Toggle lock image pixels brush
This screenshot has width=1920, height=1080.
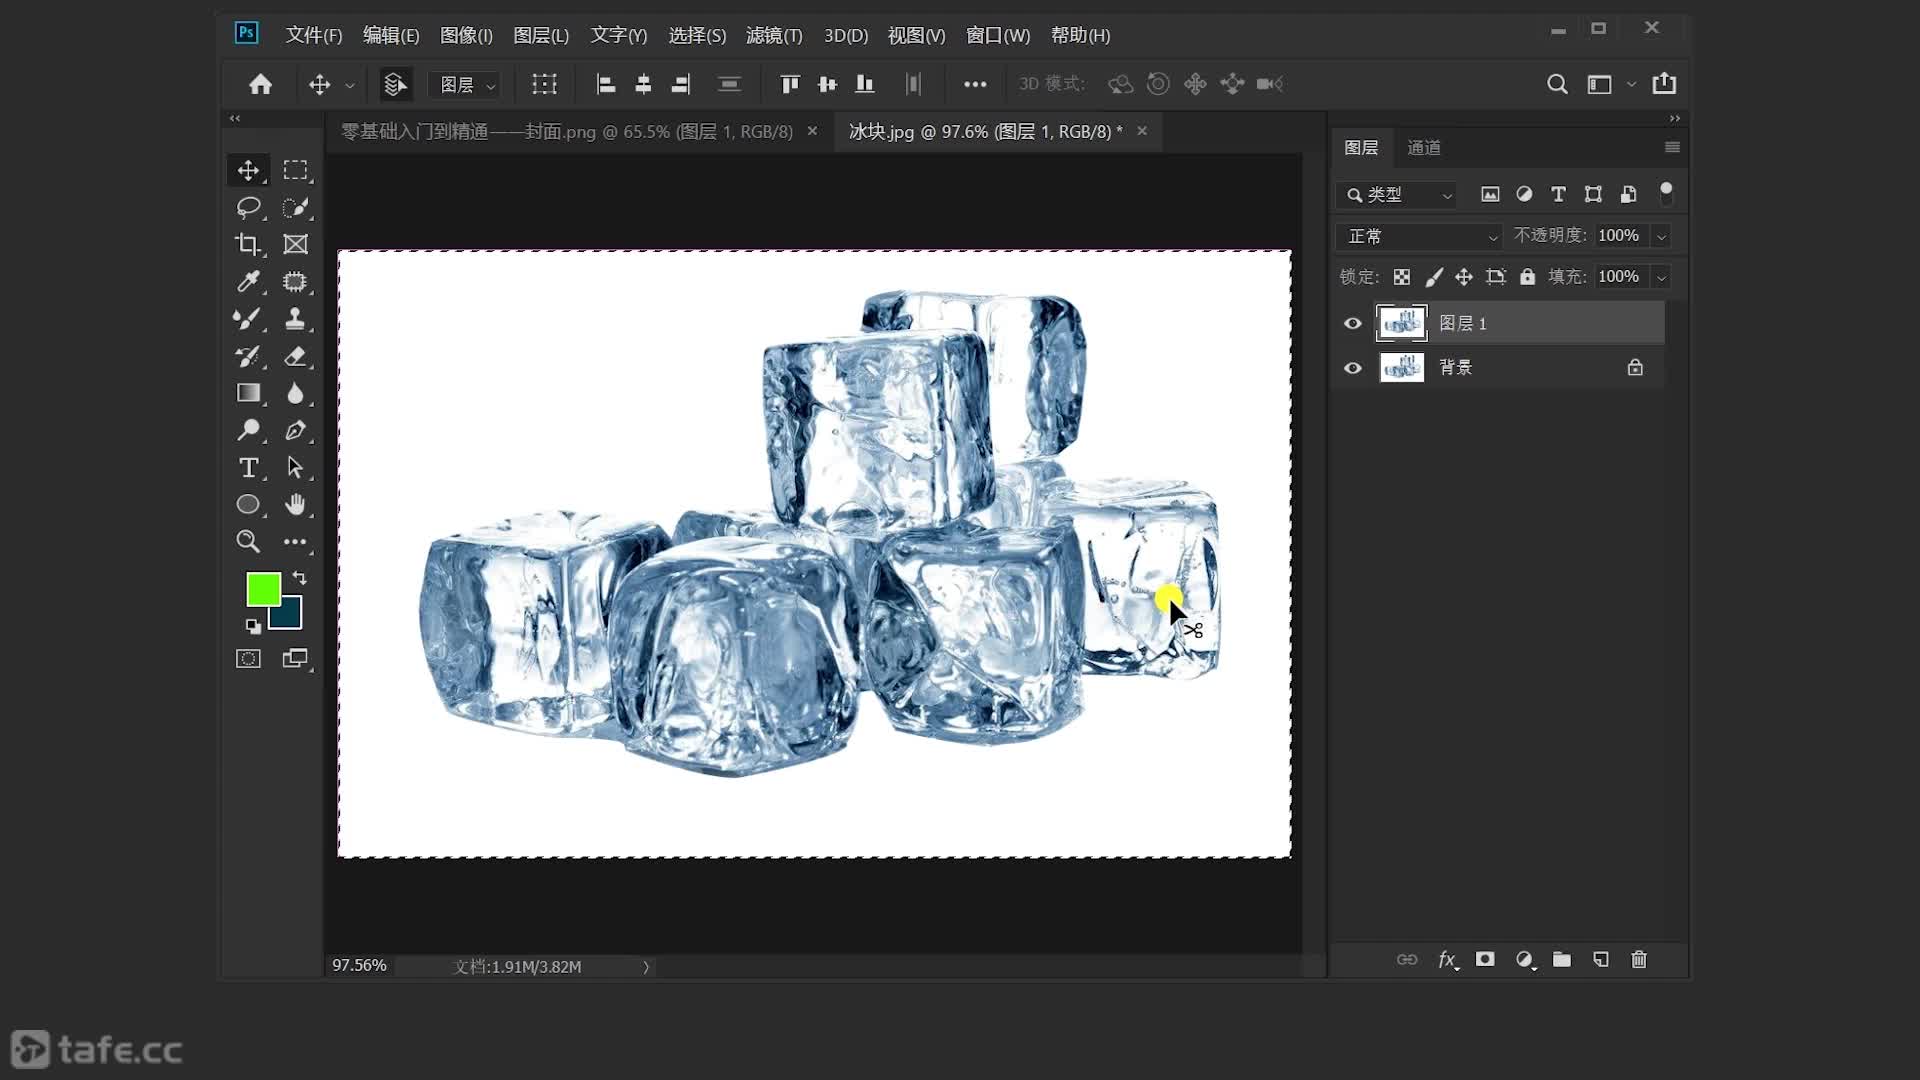point(1433,277)
